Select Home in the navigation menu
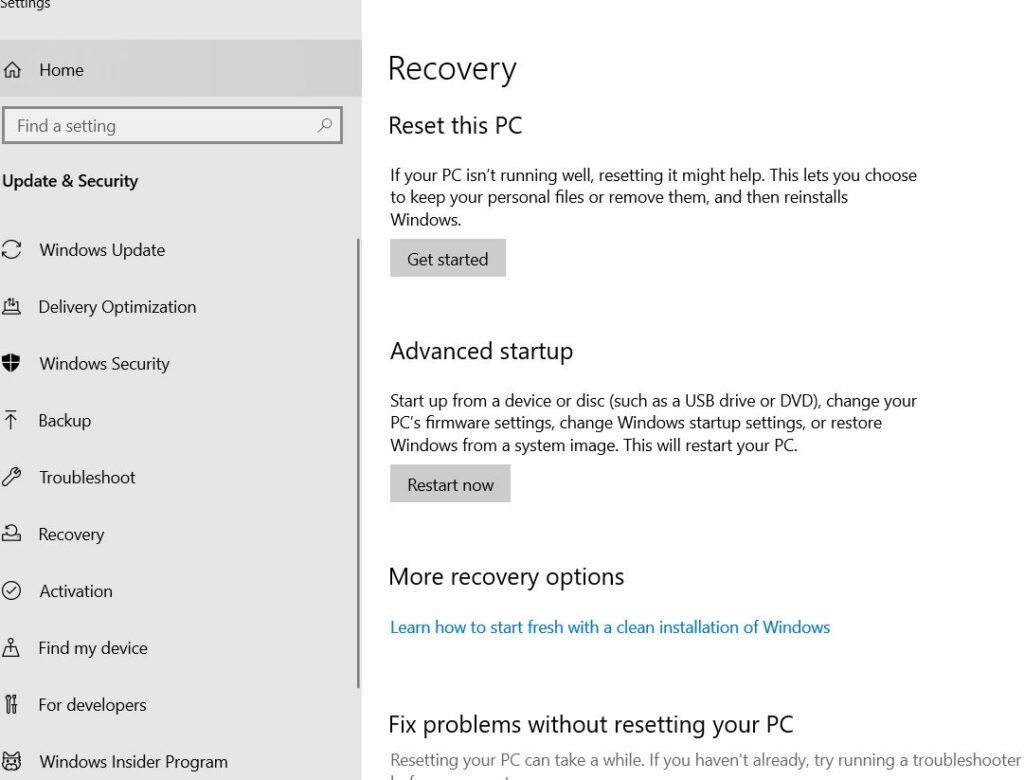This screenshot has width=1024, height=780. click(61, 70)
